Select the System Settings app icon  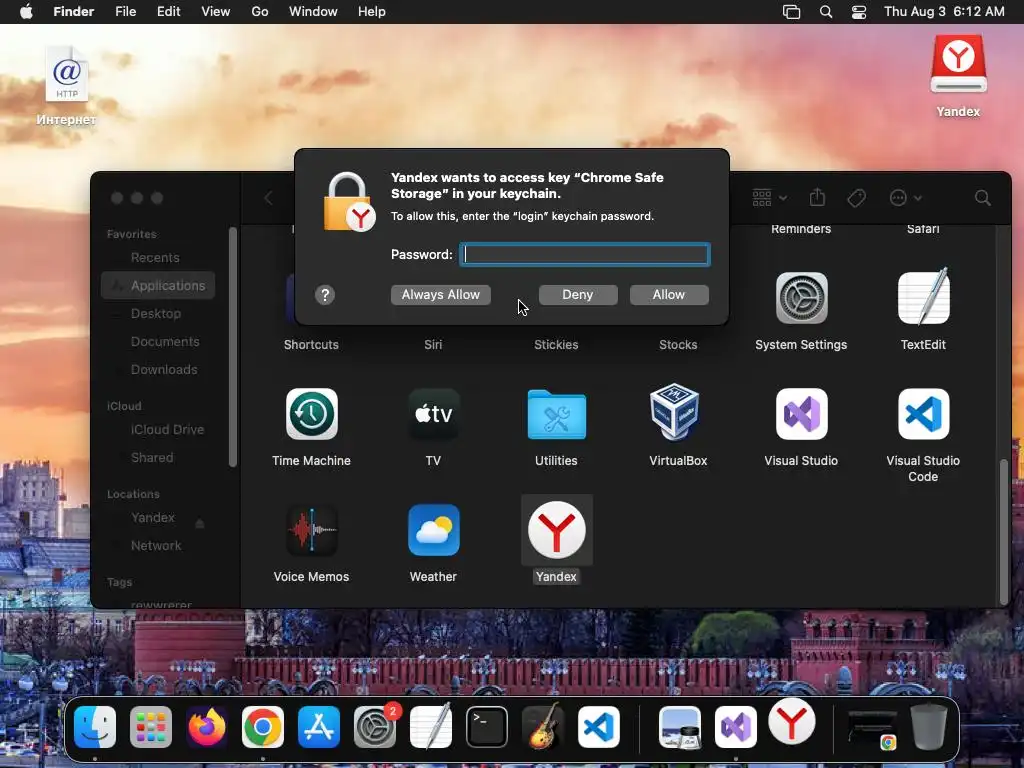(801, 298)
